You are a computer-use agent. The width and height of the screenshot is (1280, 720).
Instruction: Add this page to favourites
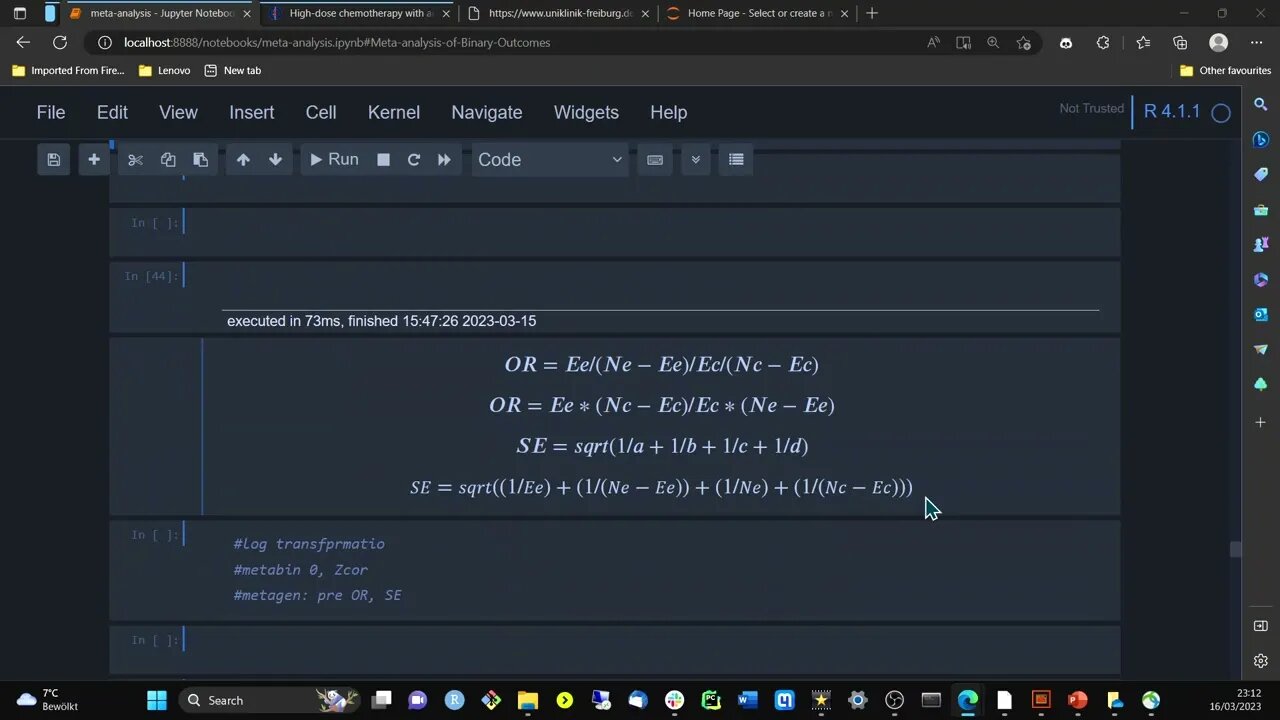(x=1024, y=43)
